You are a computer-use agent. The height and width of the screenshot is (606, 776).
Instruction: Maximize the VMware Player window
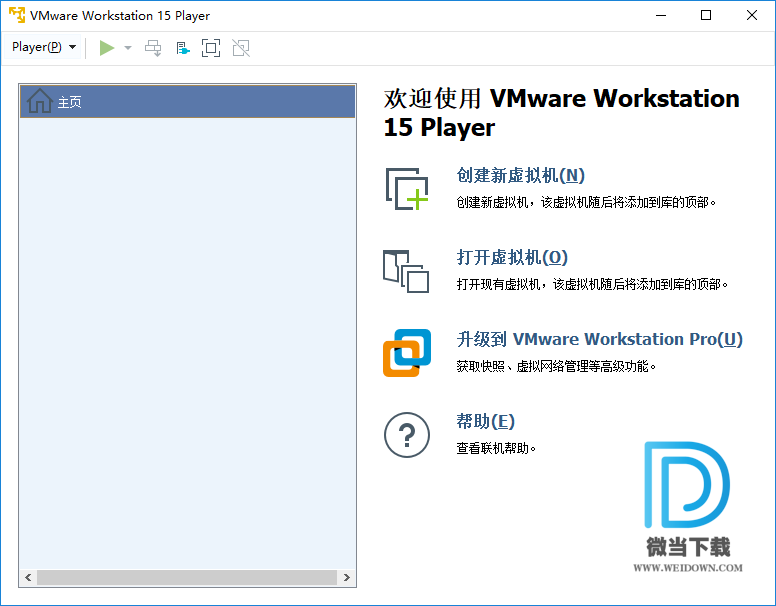pyautogui.click(x=706, y=15)
